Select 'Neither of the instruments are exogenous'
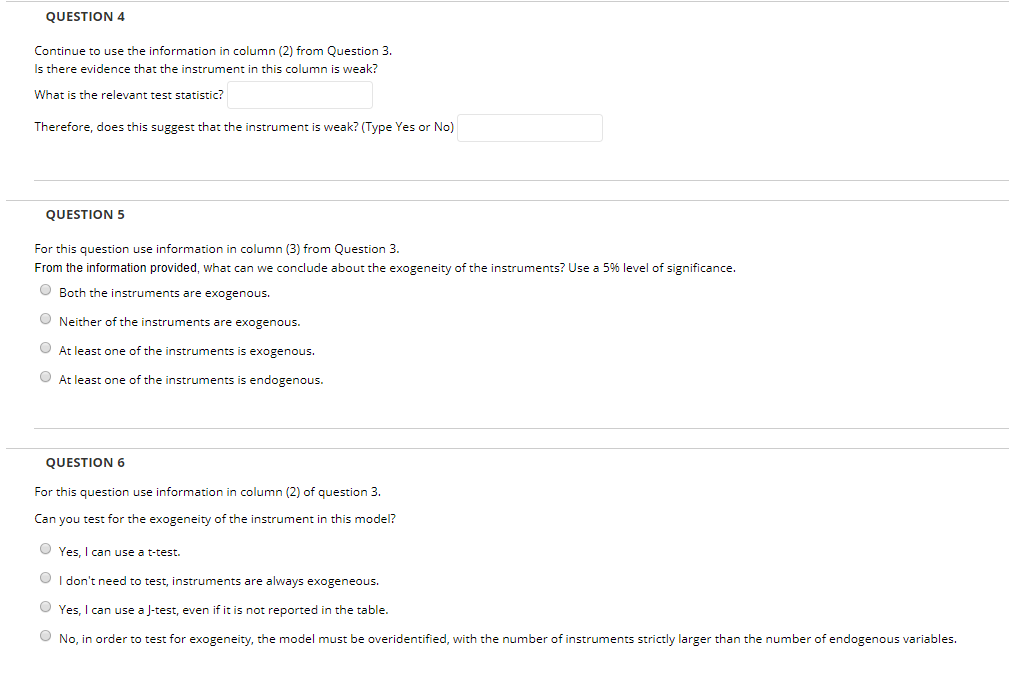The height and width of the screenshot is (687, 1009). [x=45, y=318]
